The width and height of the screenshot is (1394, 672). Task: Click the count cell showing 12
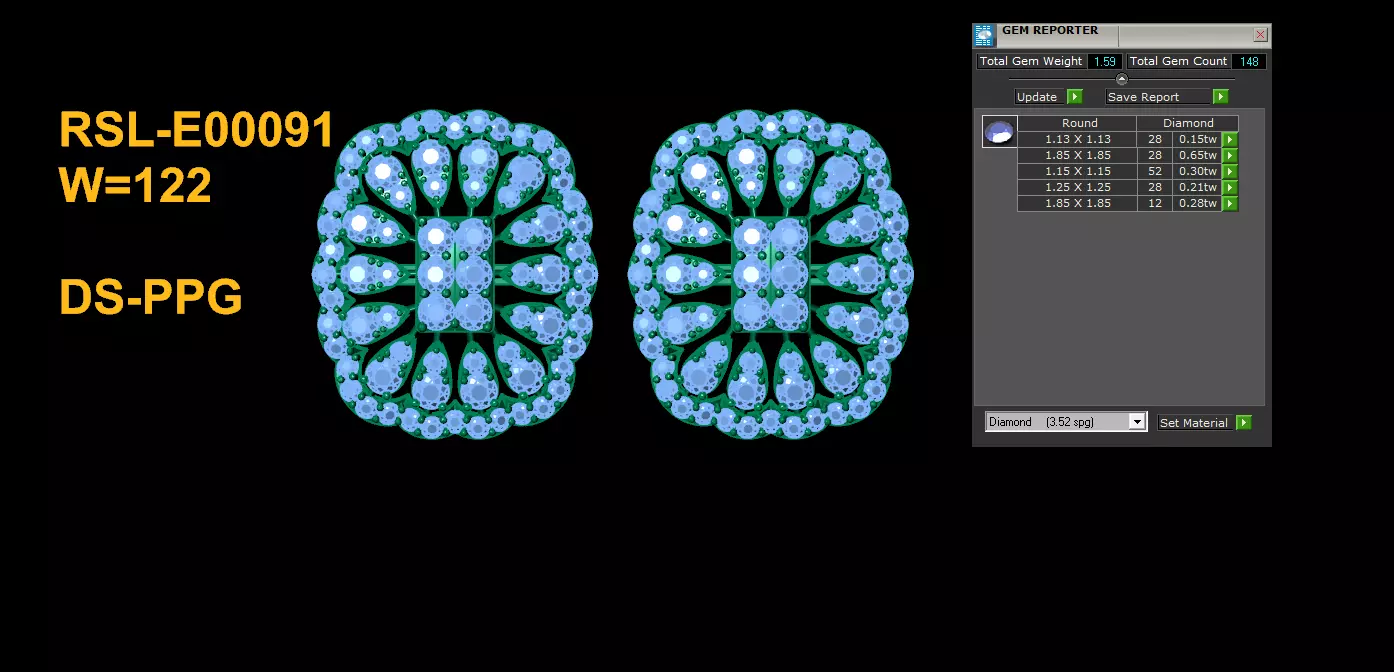pyautogui.click(x=1155, y=204)
